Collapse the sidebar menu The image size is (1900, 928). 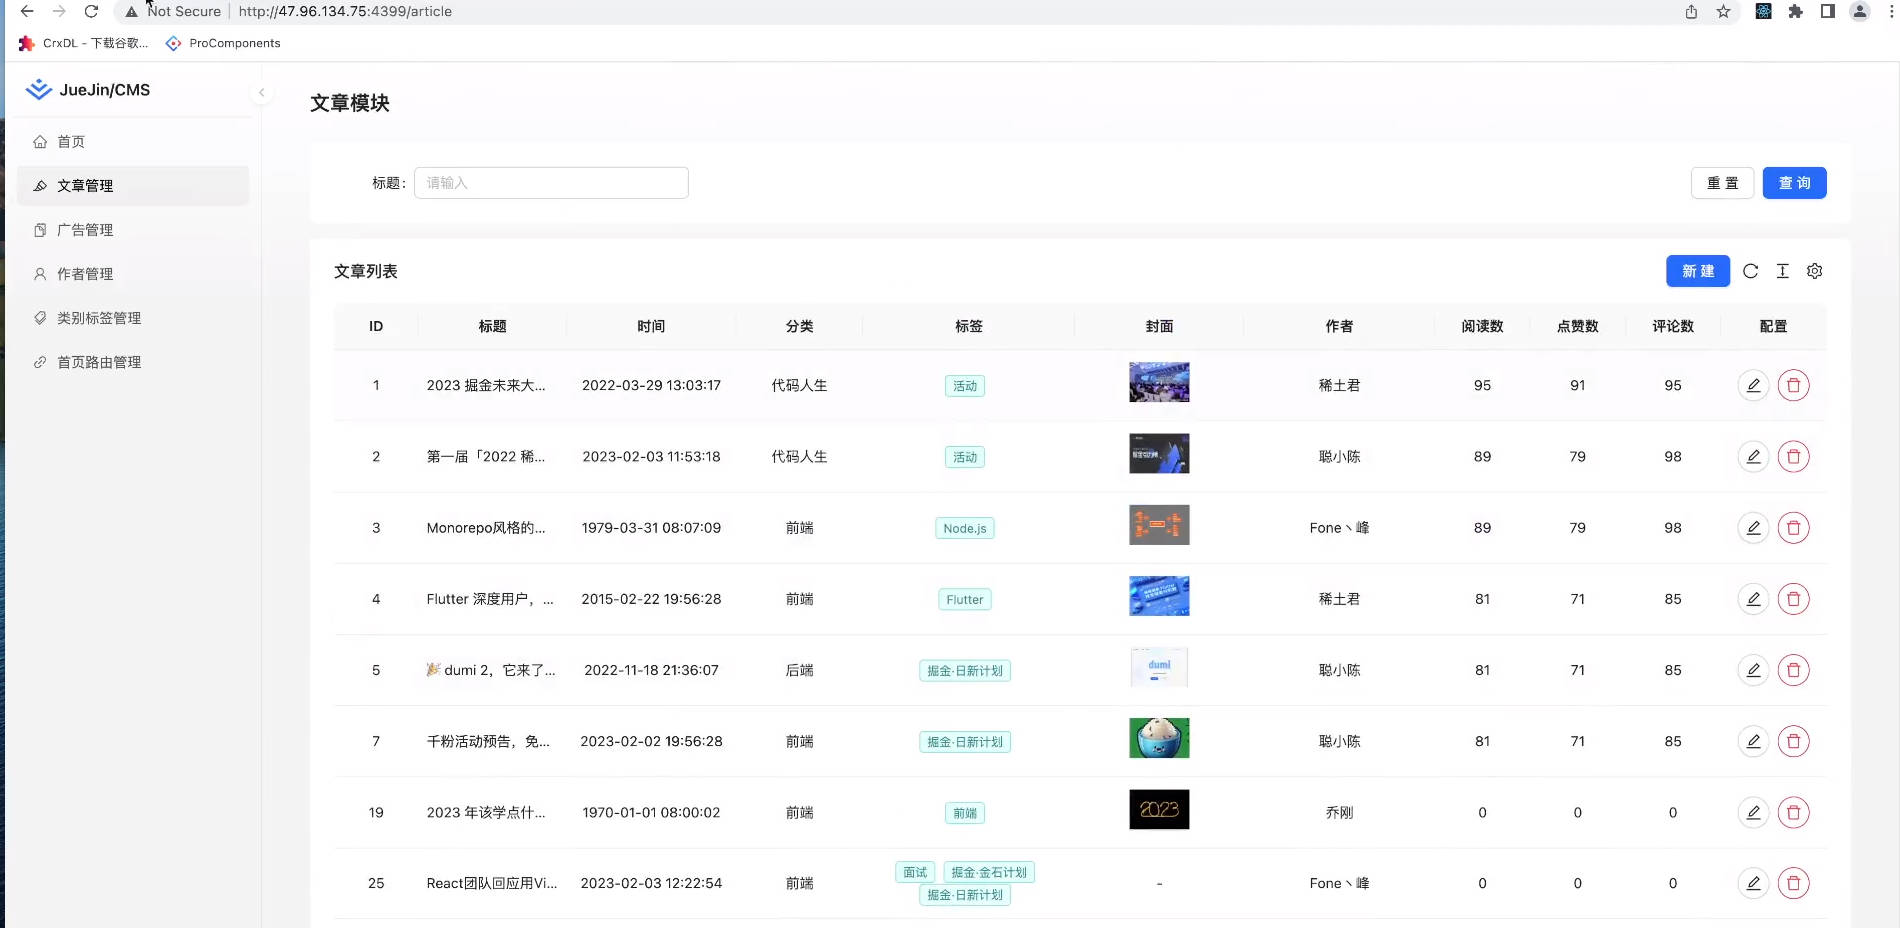(261, 92)
